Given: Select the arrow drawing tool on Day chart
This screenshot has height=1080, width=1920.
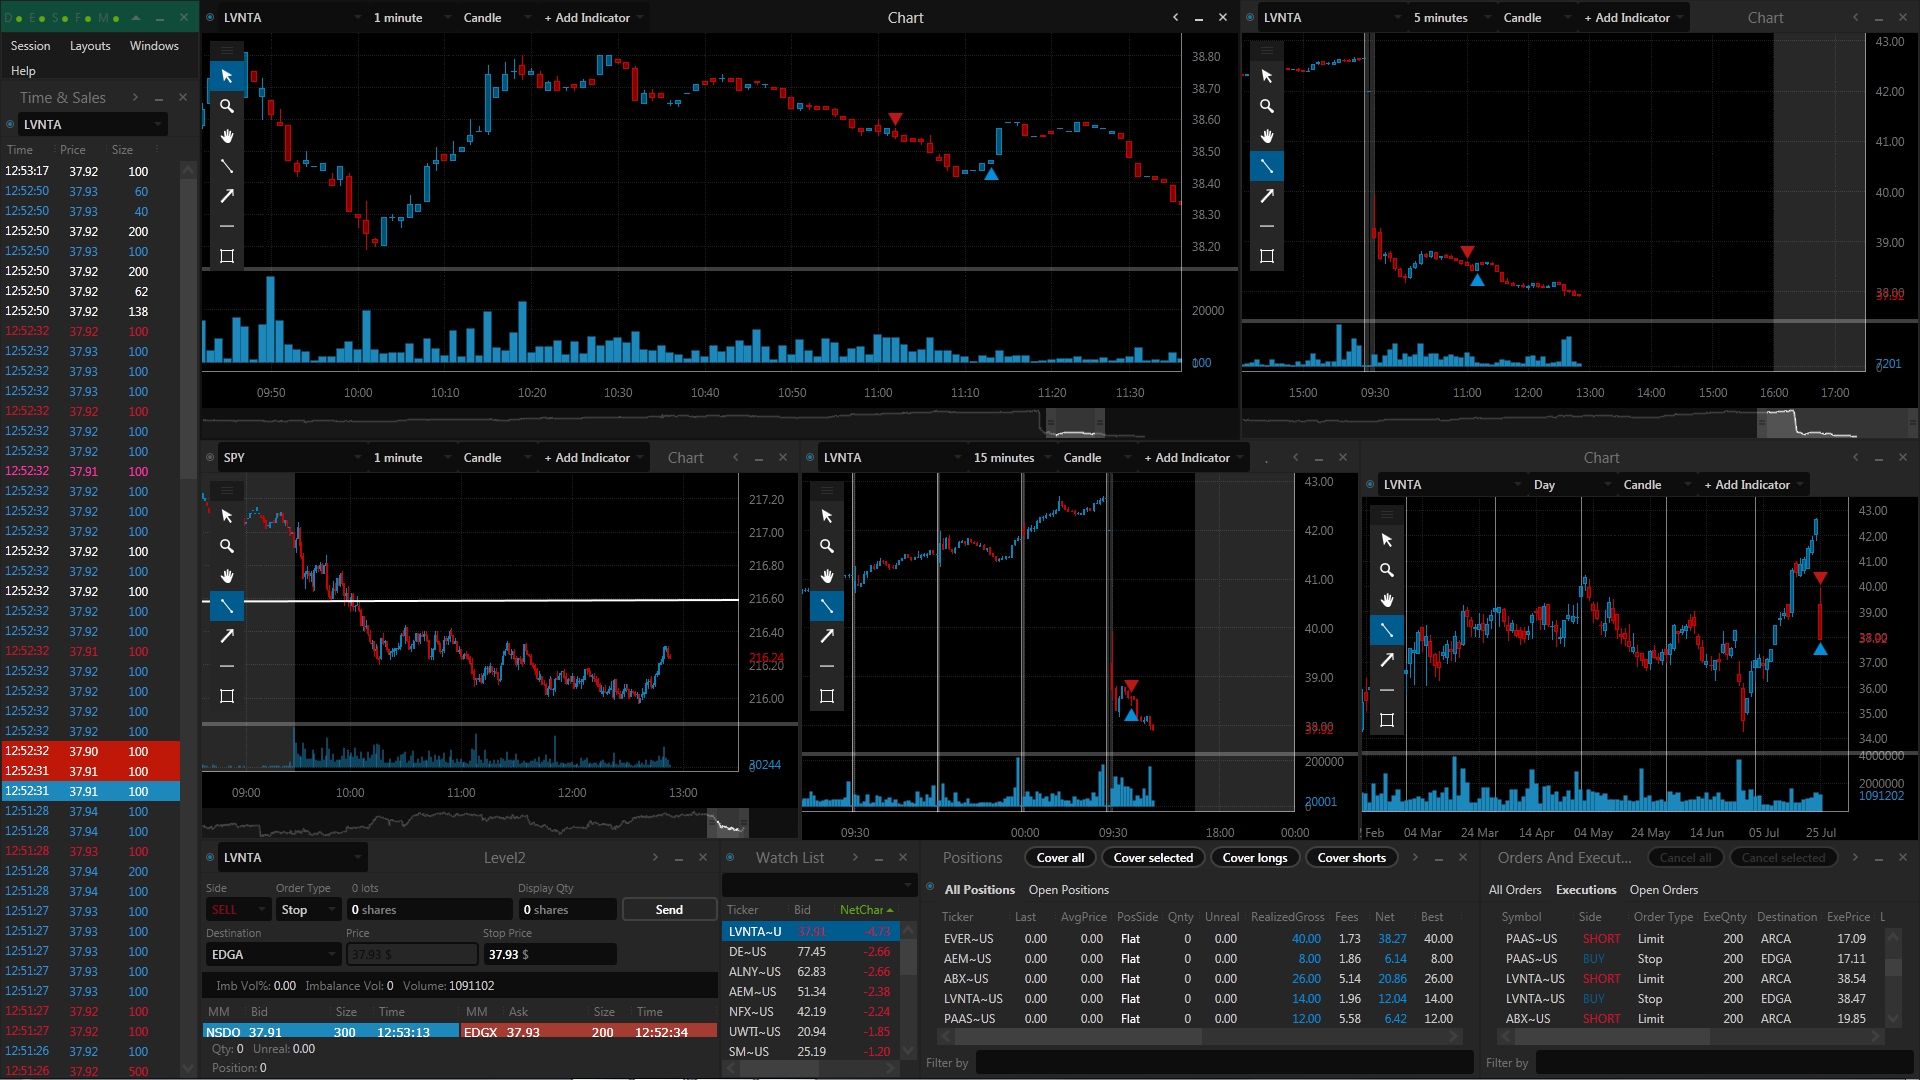Looking at the screenshot, I should pyautogui.click(x=1387, y=660).
